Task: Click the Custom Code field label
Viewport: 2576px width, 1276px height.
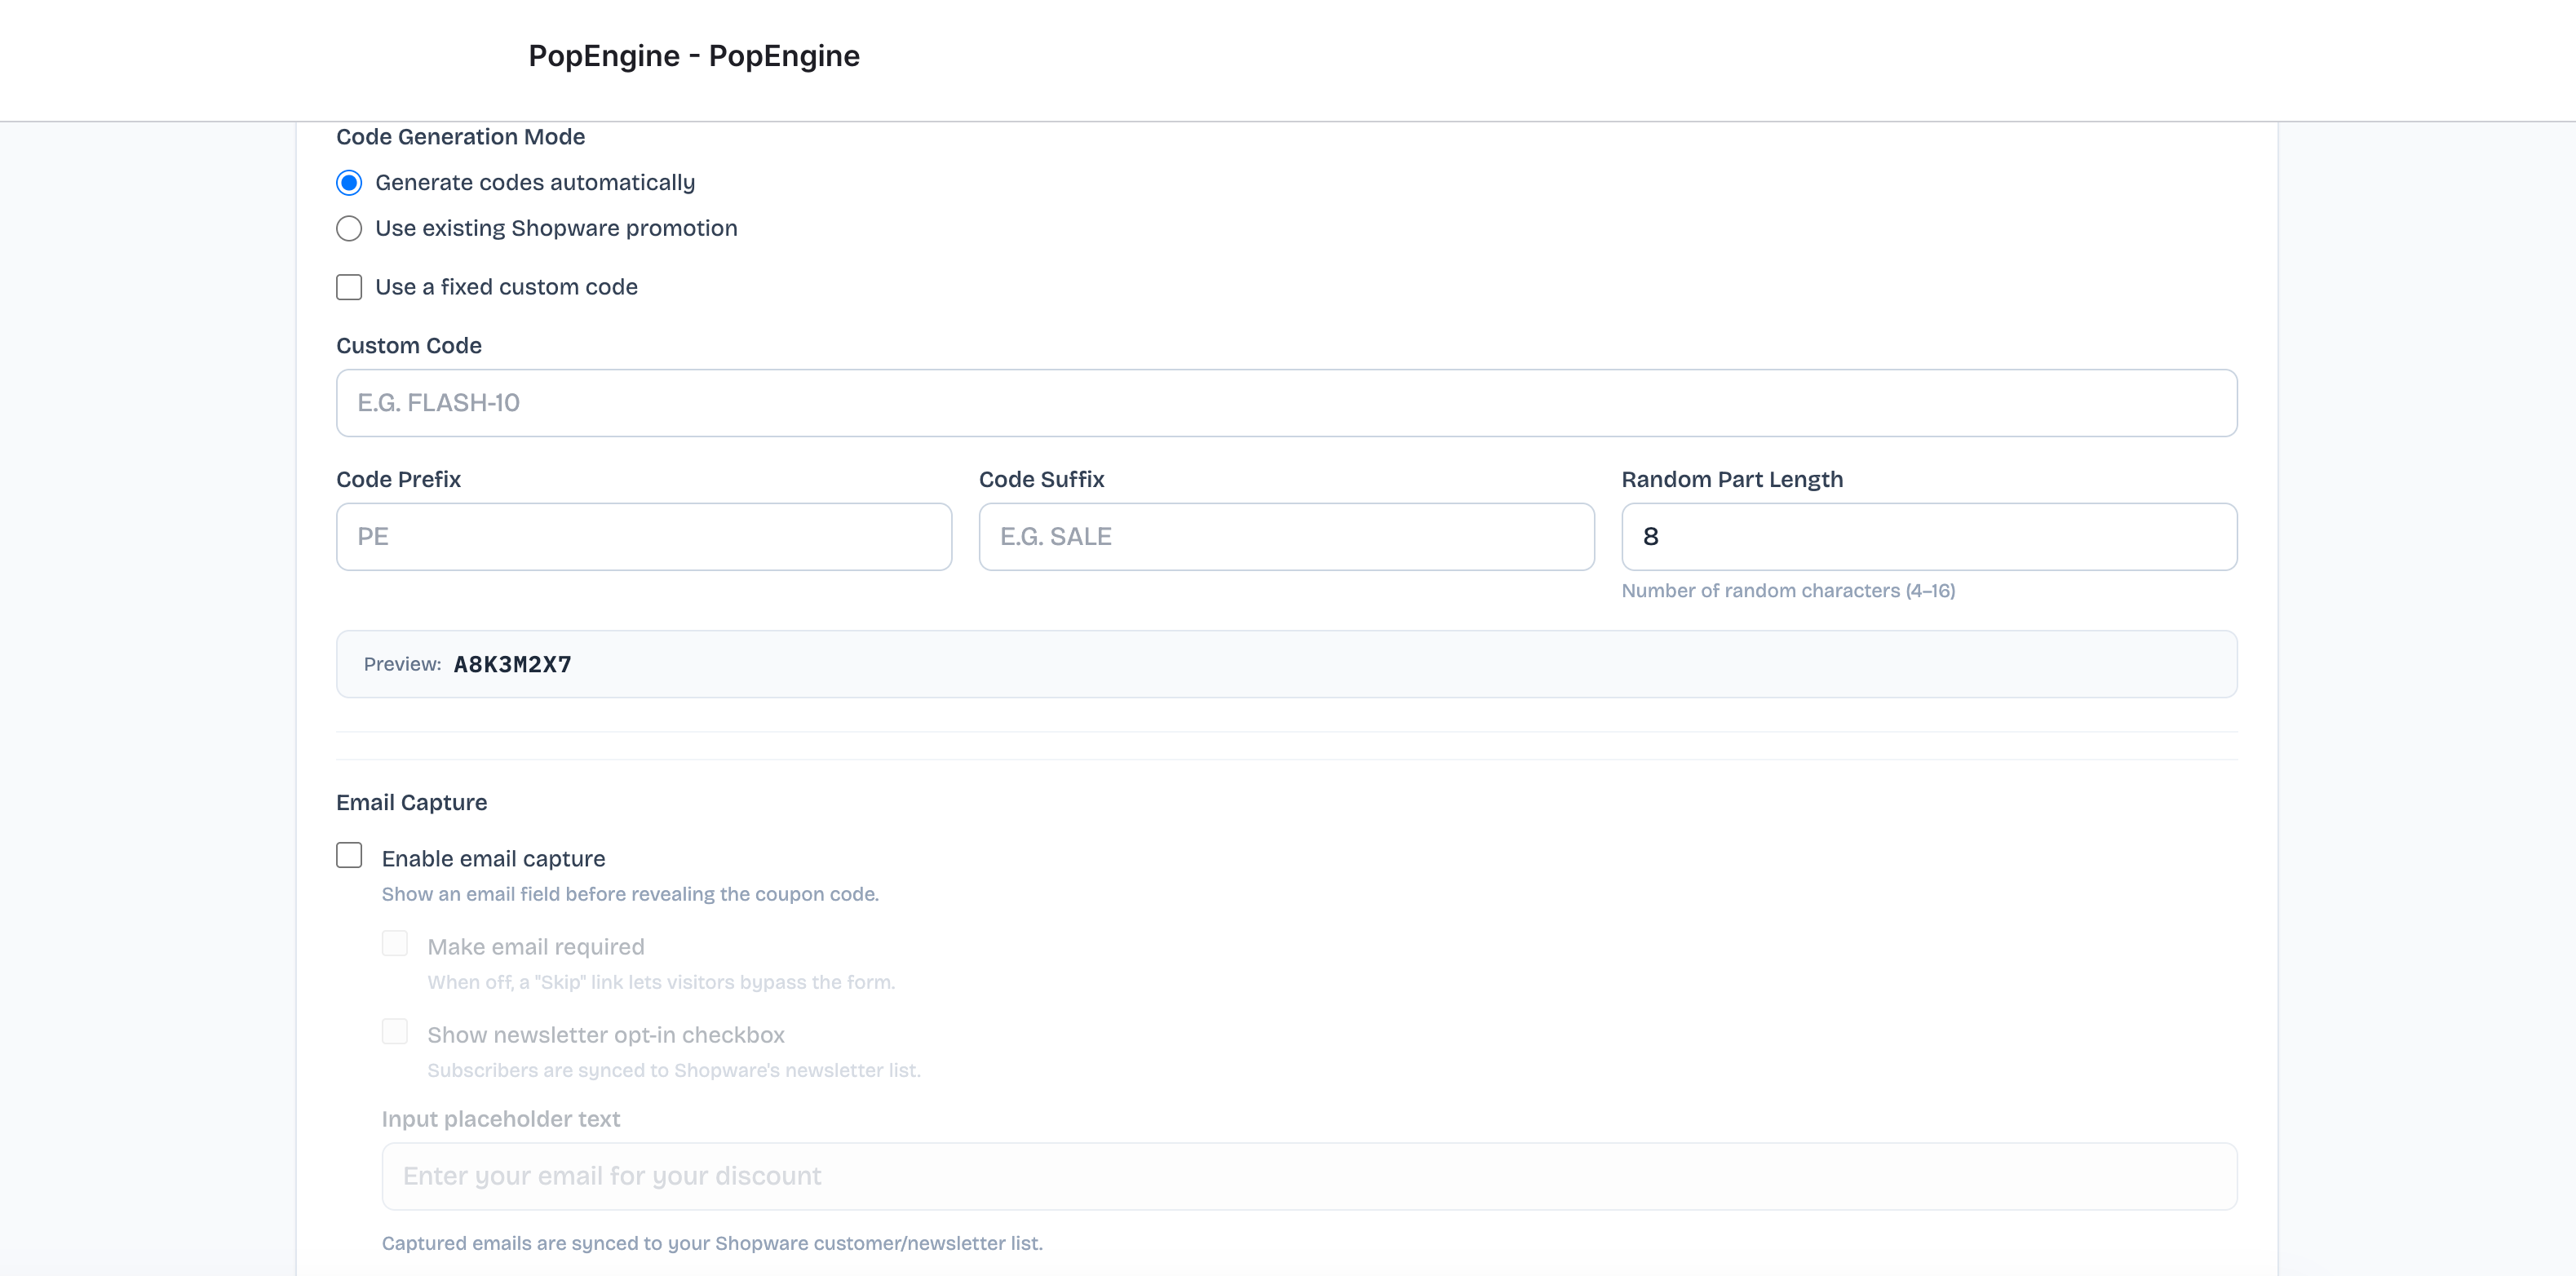Action: click(408, 346)
